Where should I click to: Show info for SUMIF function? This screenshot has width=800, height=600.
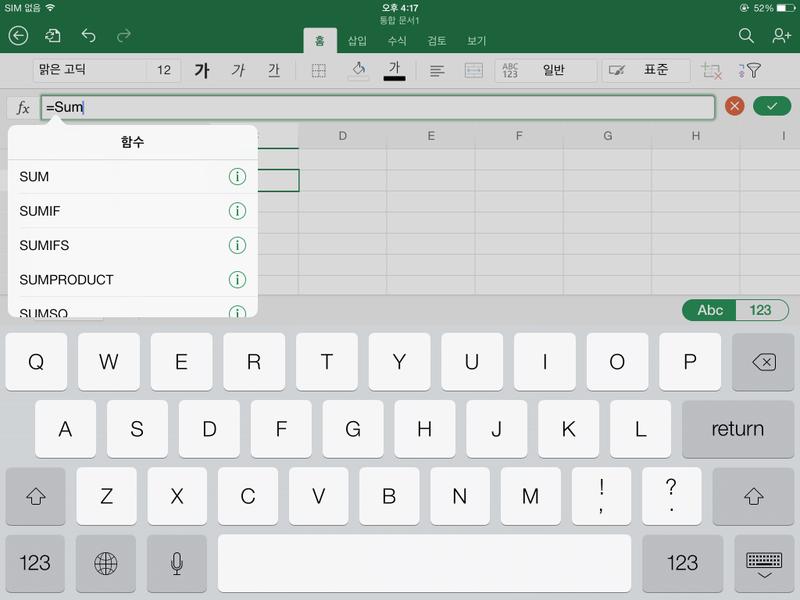click(x=237, y=211)
